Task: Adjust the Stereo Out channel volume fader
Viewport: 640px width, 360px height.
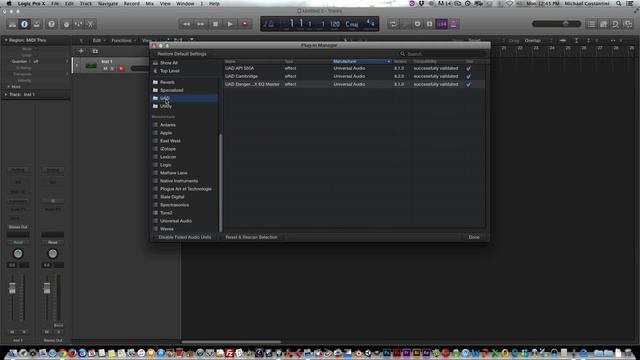Action: coord(47,288)
